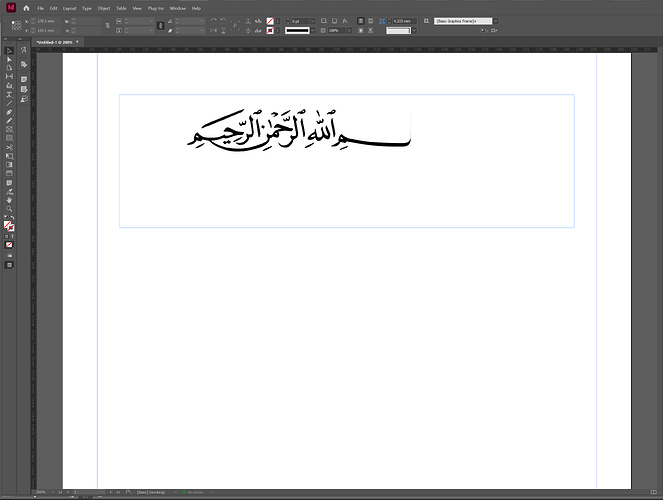The width and height of the screenshot is (663, 500).
Task: Click the Apply None swatch in Tools
Action: pyautogui.click(x=9, y=245)
